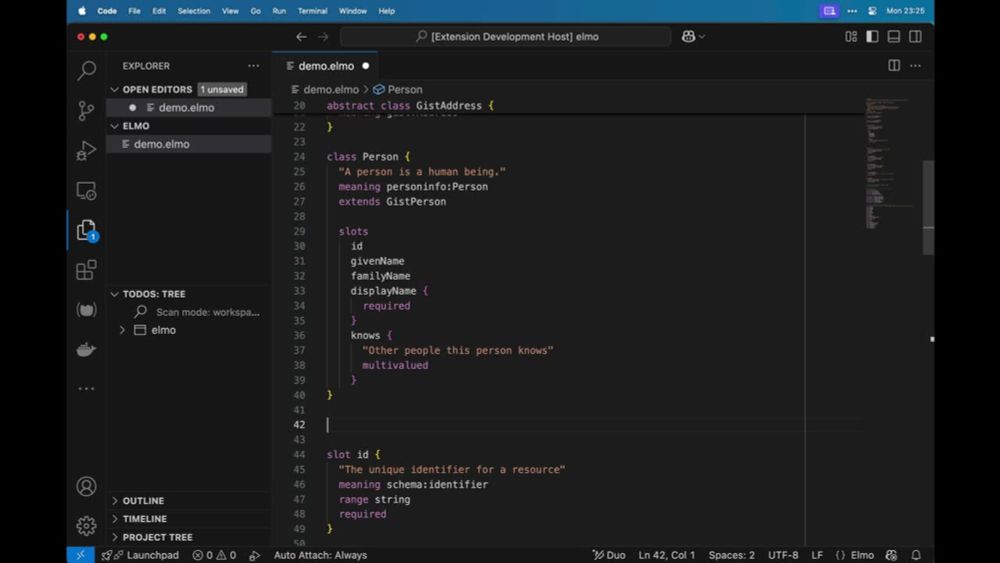Screen dimensions: 1000x563
Task: Open GitLab fox icon view
Action: pyautogui.click(x=86, y=310)
